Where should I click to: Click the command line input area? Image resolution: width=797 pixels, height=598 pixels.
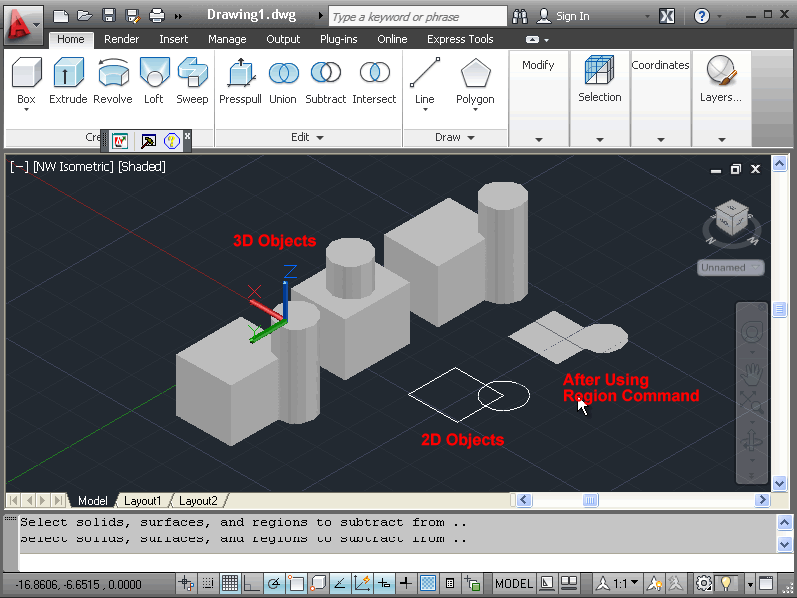point(396,562)
